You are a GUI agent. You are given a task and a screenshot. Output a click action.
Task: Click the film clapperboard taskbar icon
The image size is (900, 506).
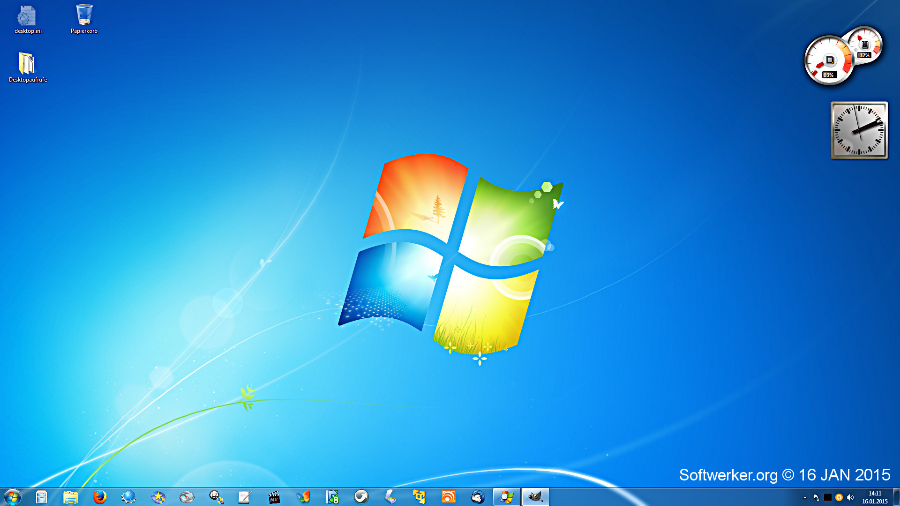click(274, 496)
